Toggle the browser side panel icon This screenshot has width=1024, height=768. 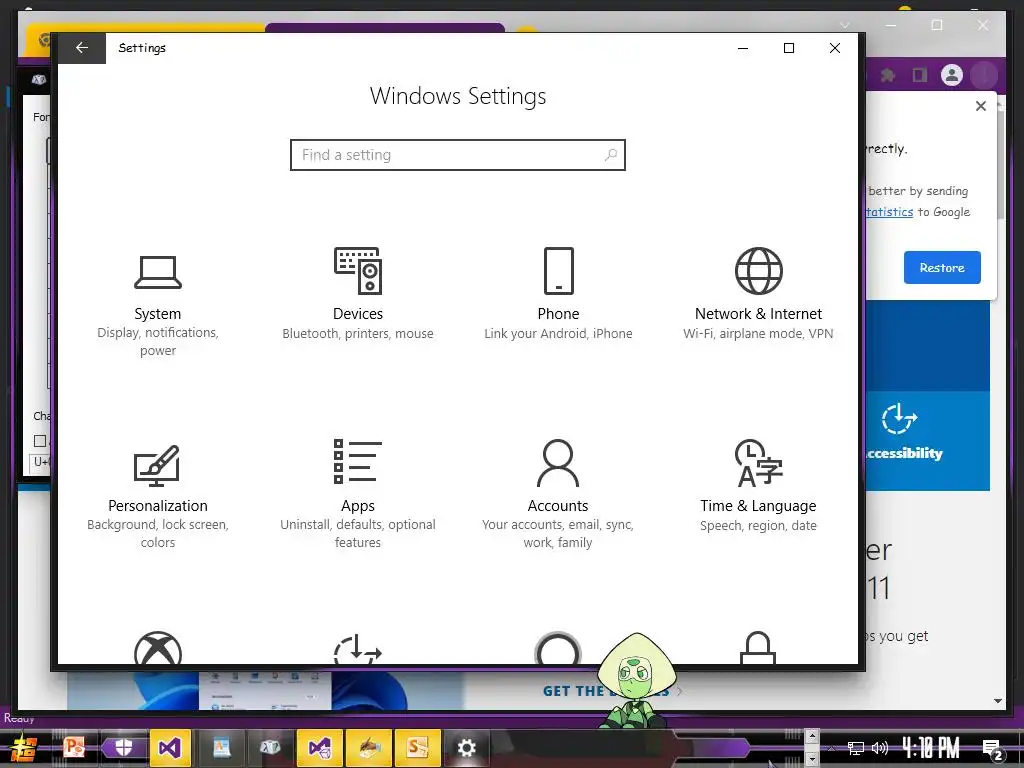[x=920, y=76]
